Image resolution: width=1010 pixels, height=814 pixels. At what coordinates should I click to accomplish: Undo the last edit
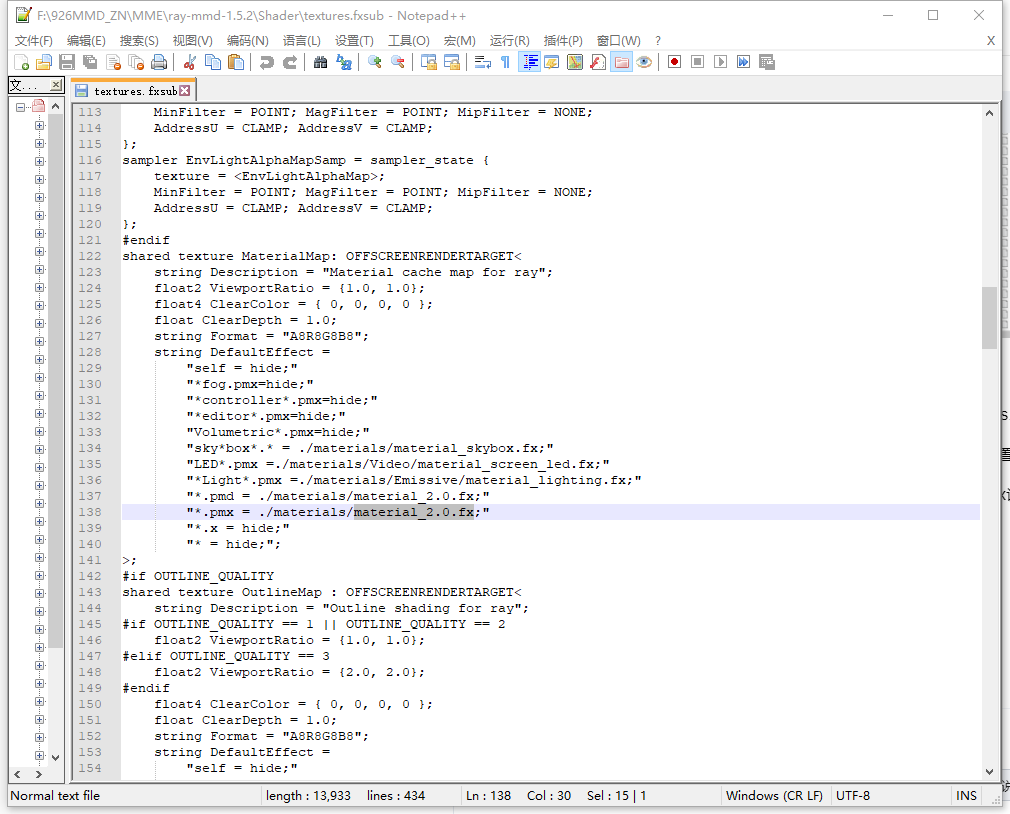tap(266, 62)
